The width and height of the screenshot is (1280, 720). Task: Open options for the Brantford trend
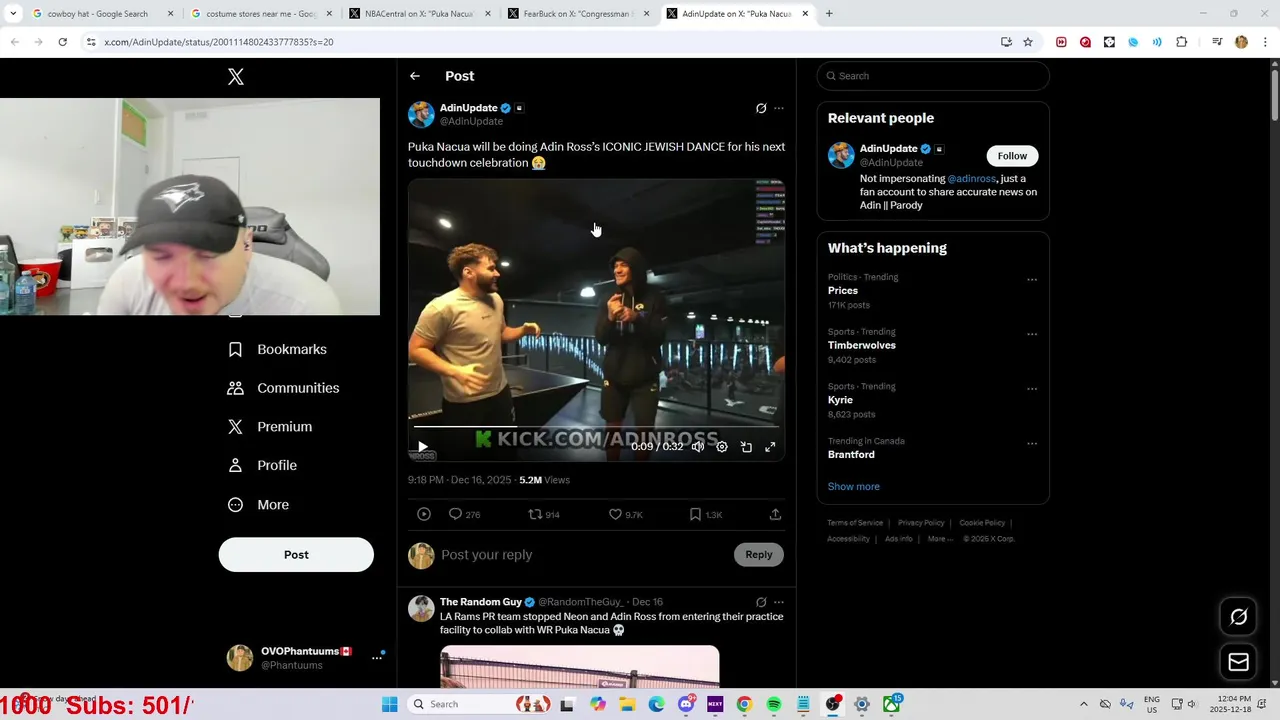click(x=1032, y=444)
